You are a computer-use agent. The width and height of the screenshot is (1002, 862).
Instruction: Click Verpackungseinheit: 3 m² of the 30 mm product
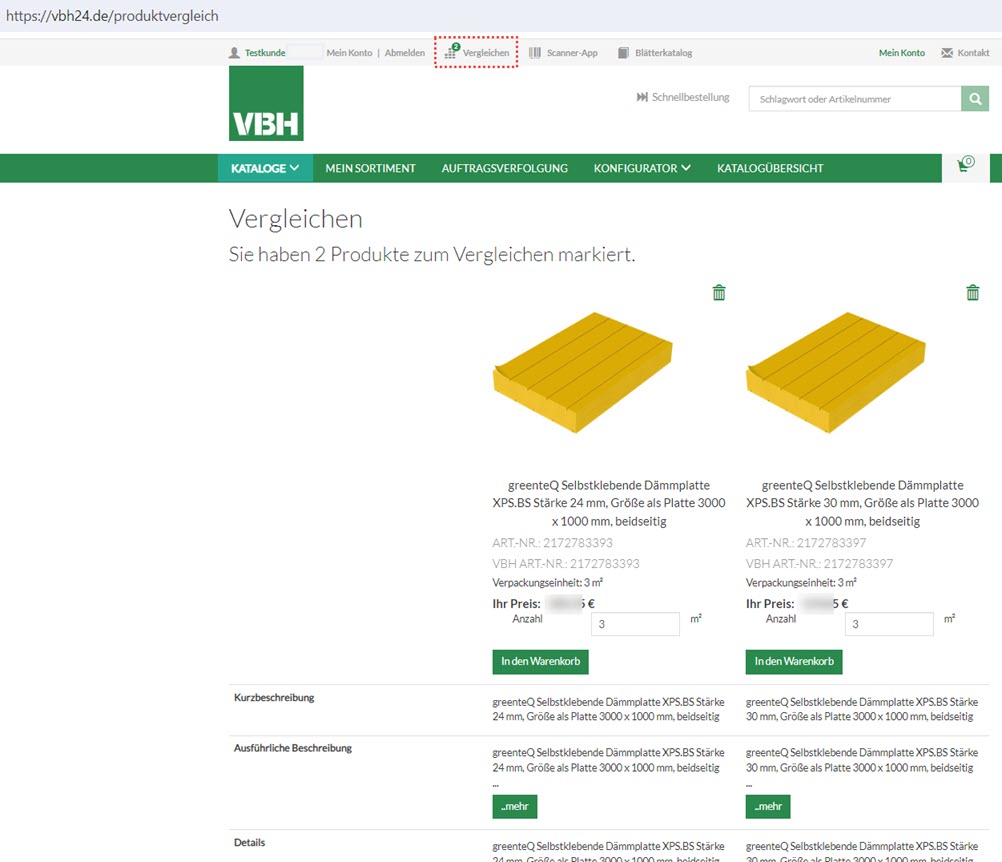click(801, 583)
